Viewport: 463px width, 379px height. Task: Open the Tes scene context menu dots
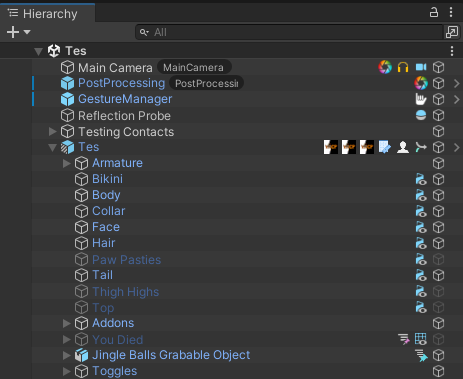tap(452, 51)
